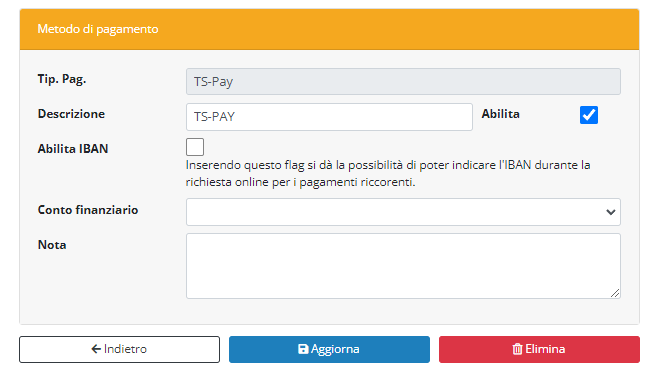Enable the Abilita IBAN checkbox
Image resolution: width=649 pixels, height=389 pixels.
coord(195,147)
